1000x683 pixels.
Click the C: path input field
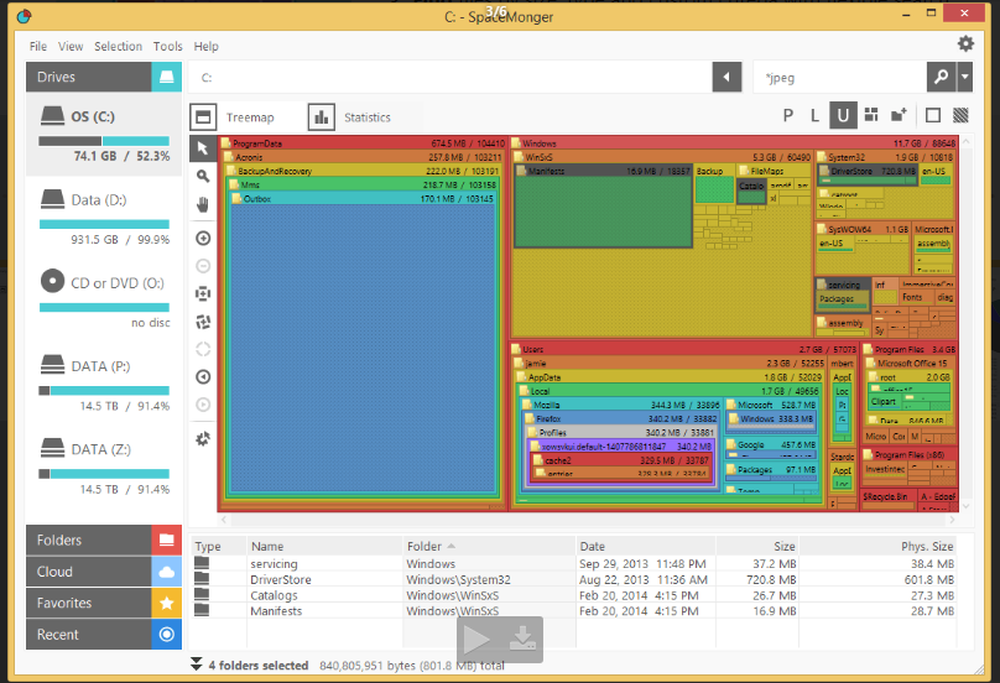(x=450, y=77)
